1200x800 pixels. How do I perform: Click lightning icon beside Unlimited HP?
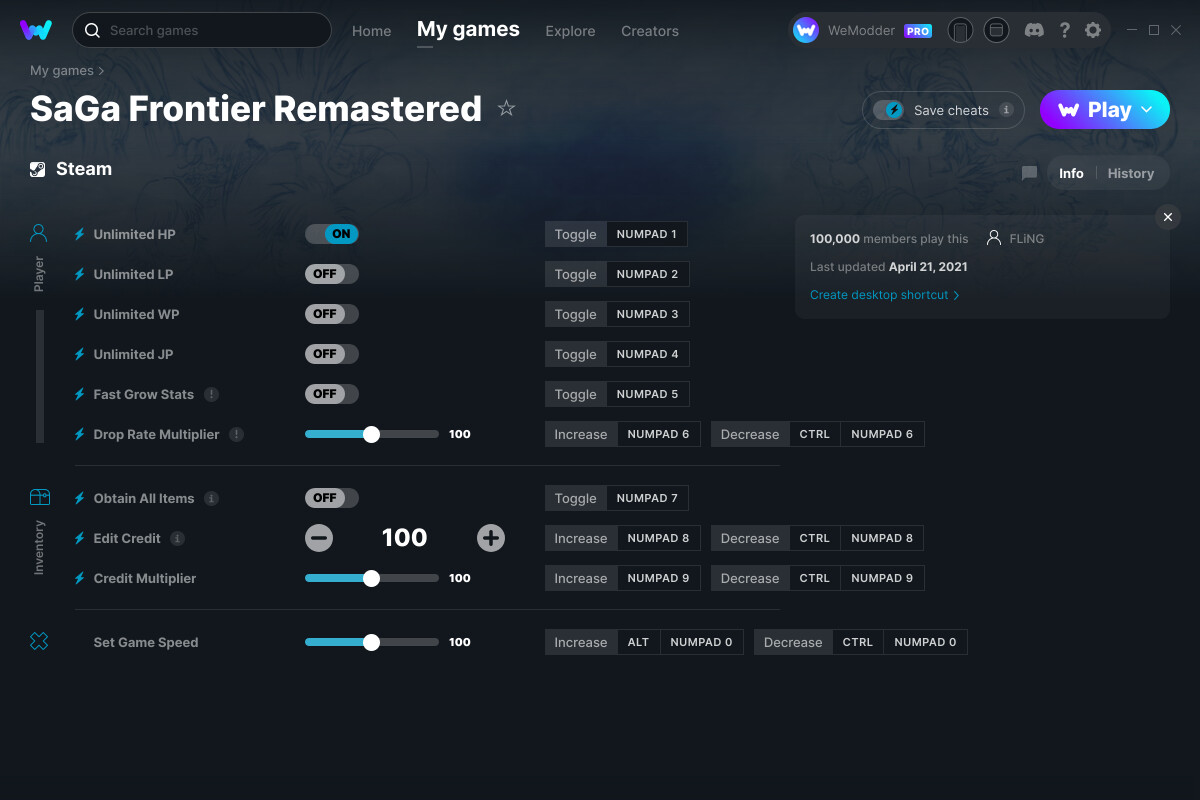click(x=80, y=234)
